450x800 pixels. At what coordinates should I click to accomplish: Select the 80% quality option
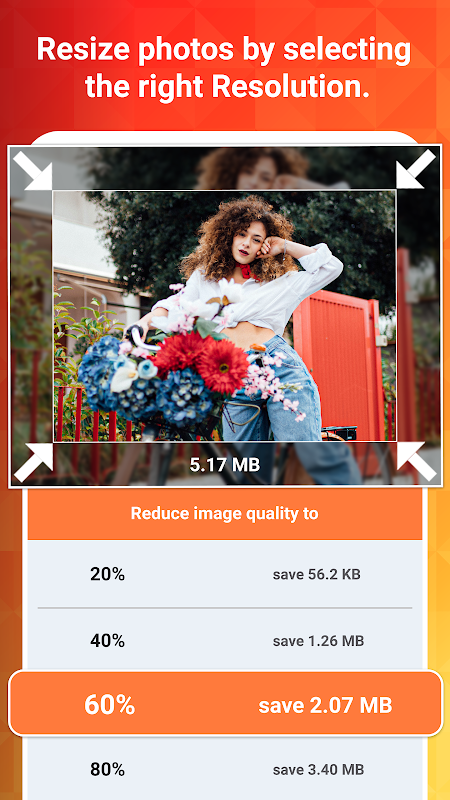pos(225,769)
